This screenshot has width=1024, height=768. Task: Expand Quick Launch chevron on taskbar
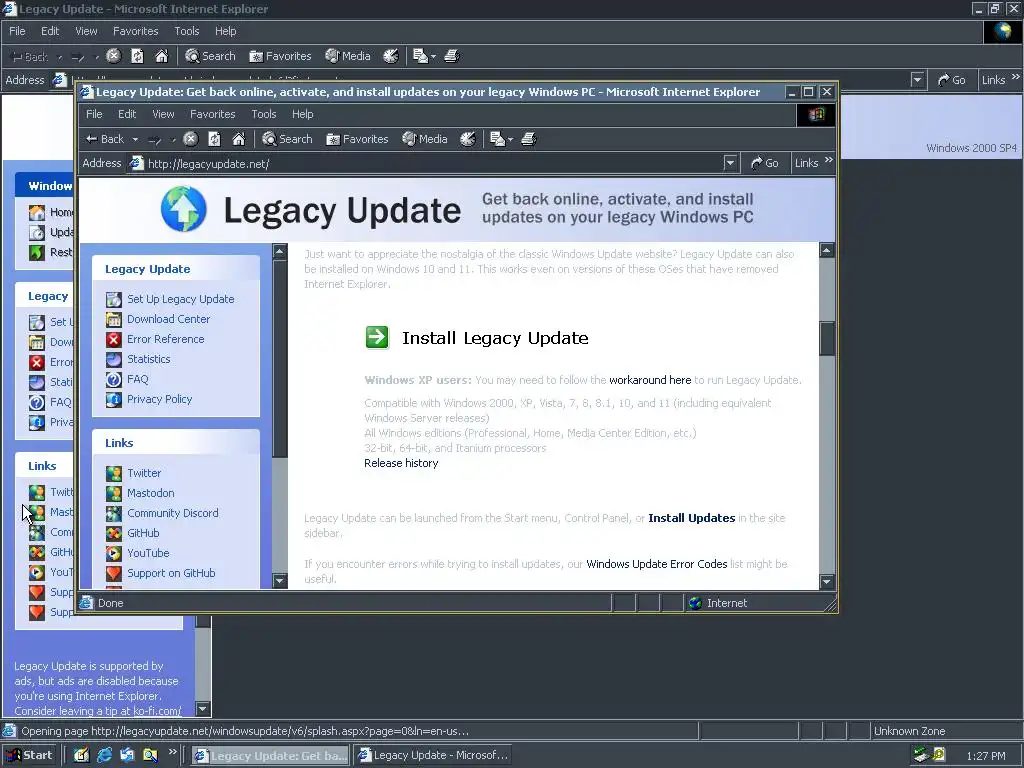172,752
